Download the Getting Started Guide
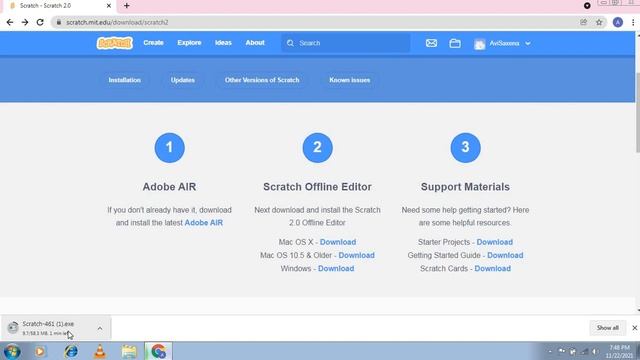This screenshot has height=360, width=640. click(505, 255)
